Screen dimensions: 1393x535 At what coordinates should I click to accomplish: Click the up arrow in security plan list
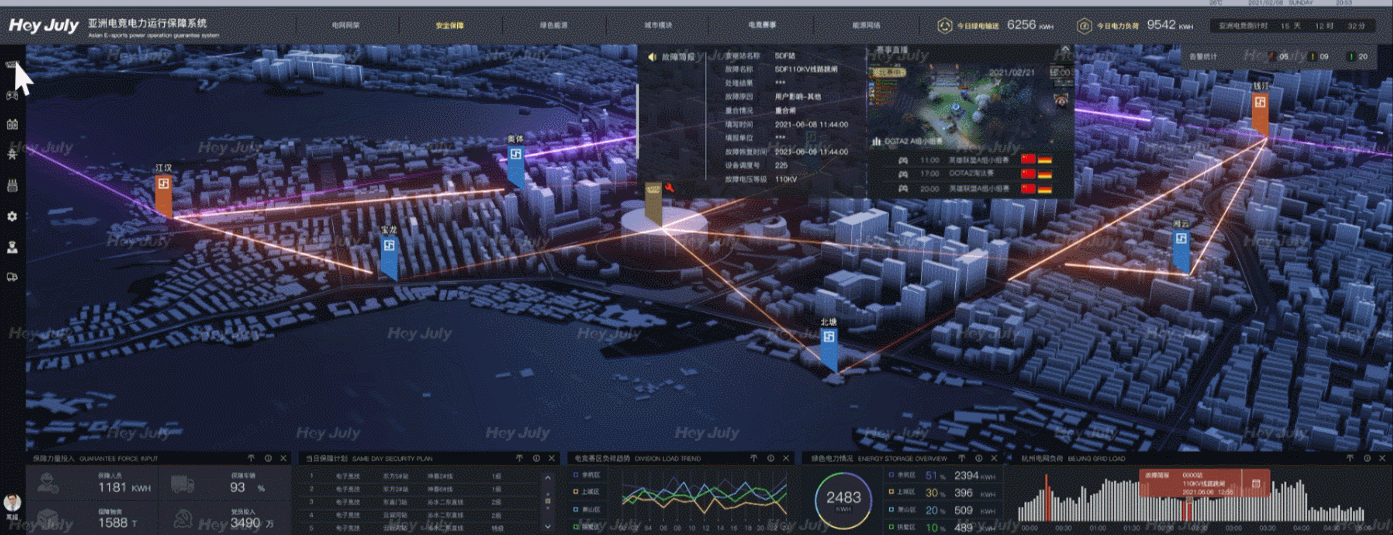coord(547,475)
